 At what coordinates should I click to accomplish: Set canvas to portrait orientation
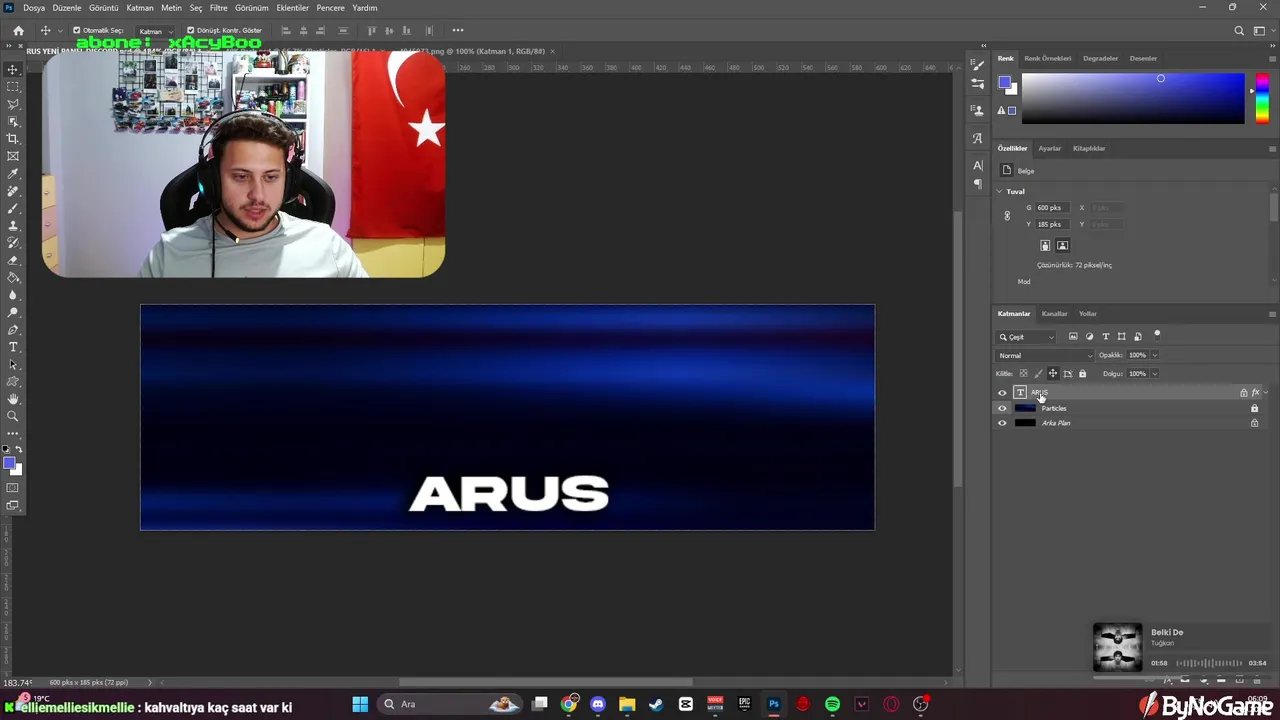point(1045,246)
